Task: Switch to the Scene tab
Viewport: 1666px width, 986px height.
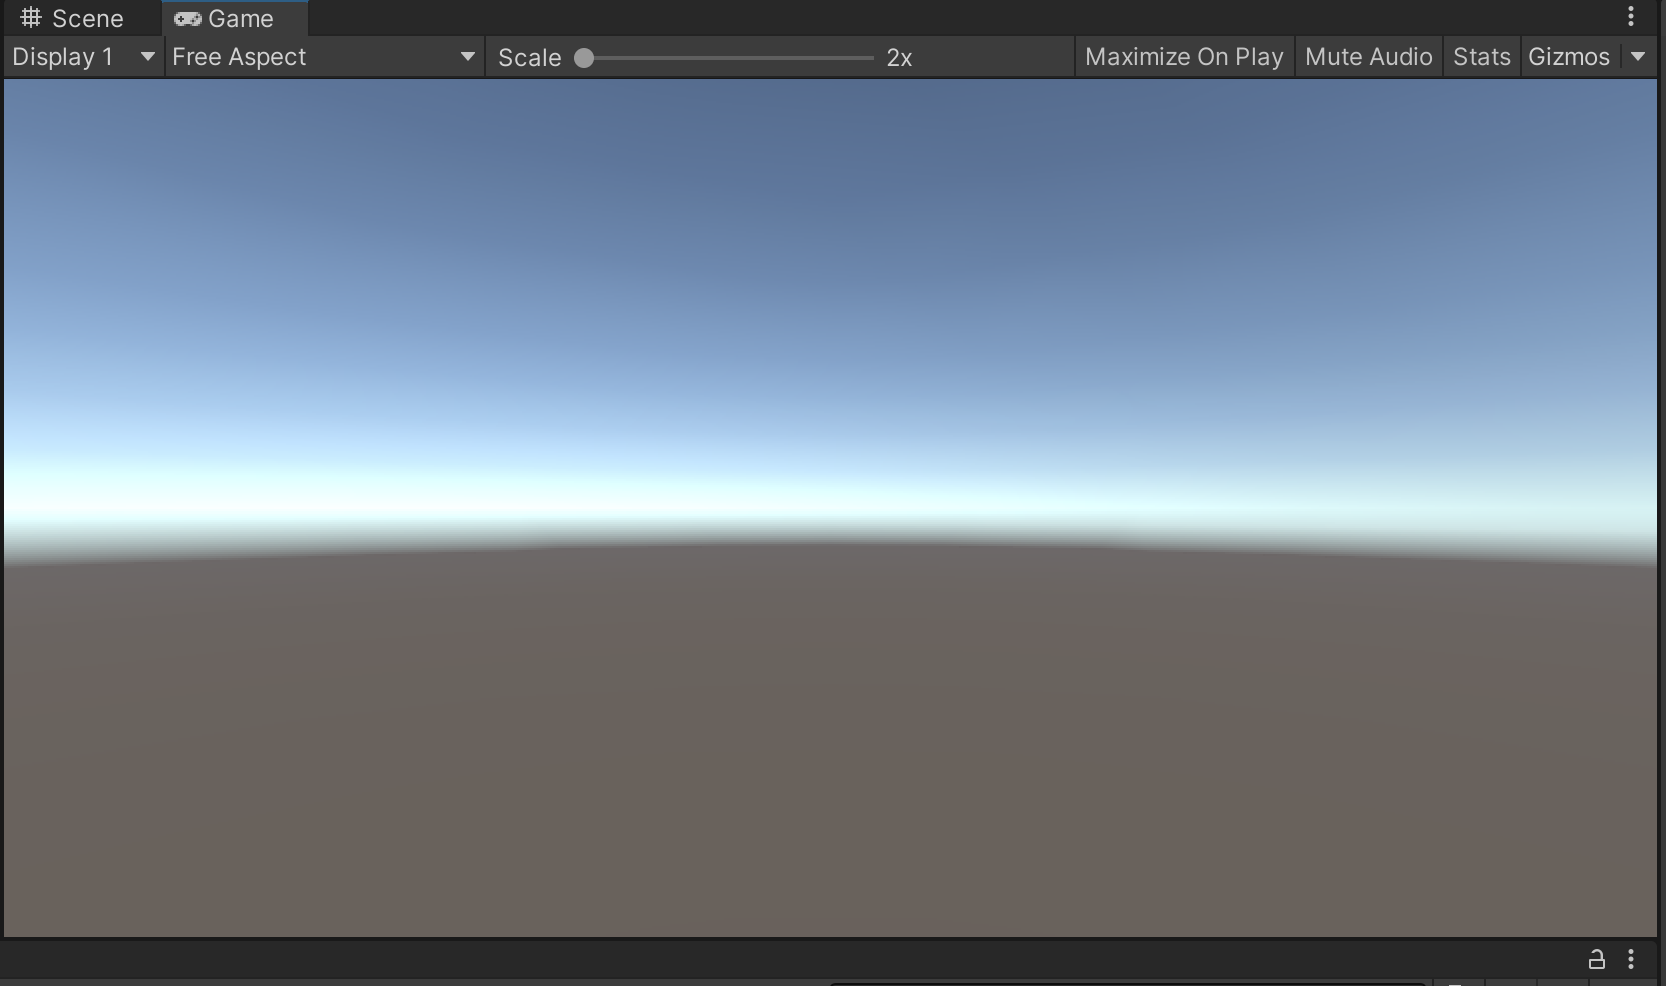Action: 86,19
